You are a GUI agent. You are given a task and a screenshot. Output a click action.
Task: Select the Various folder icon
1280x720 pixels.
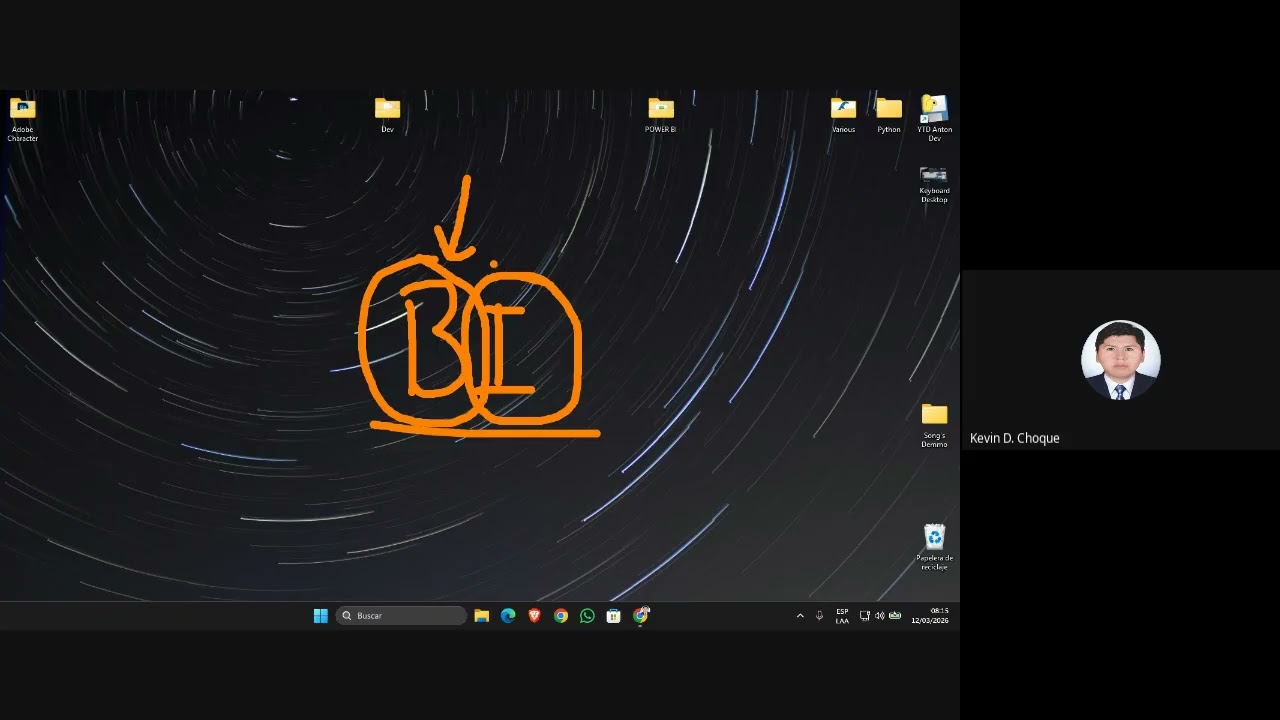[843, 116]
